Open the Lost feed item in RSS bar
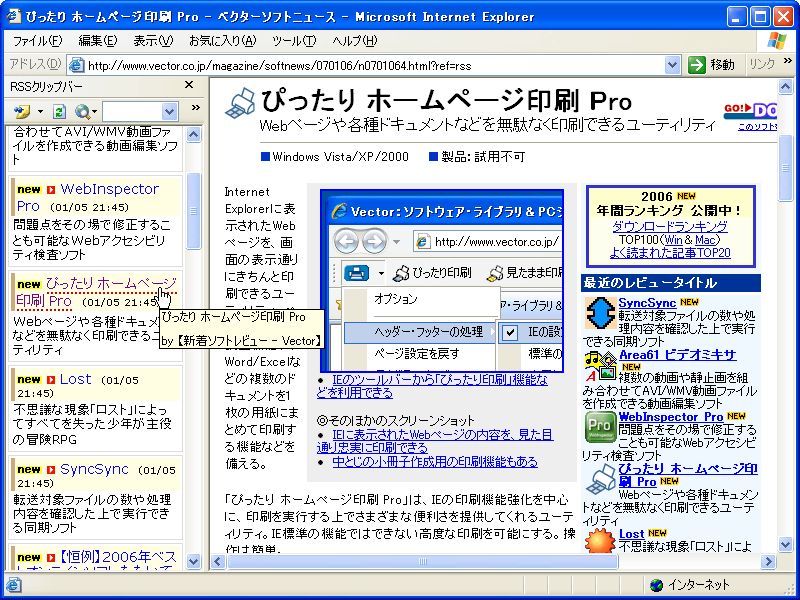 click(x=76, y=379)
